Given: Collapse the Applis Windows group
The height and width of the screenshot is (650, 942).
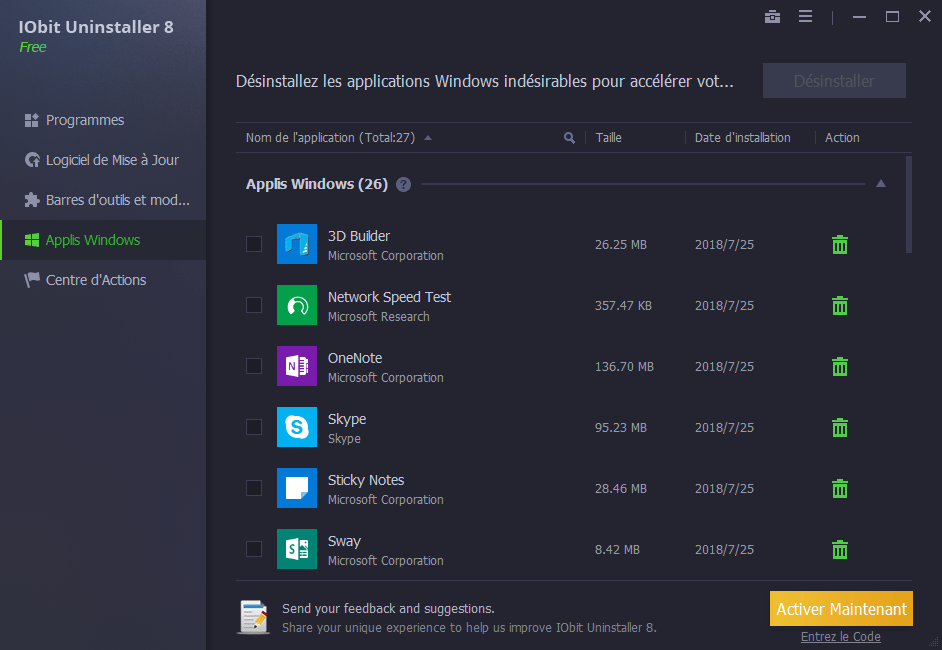Looking at the screenshot, I should pyautogui.click(x=880, y=184).
